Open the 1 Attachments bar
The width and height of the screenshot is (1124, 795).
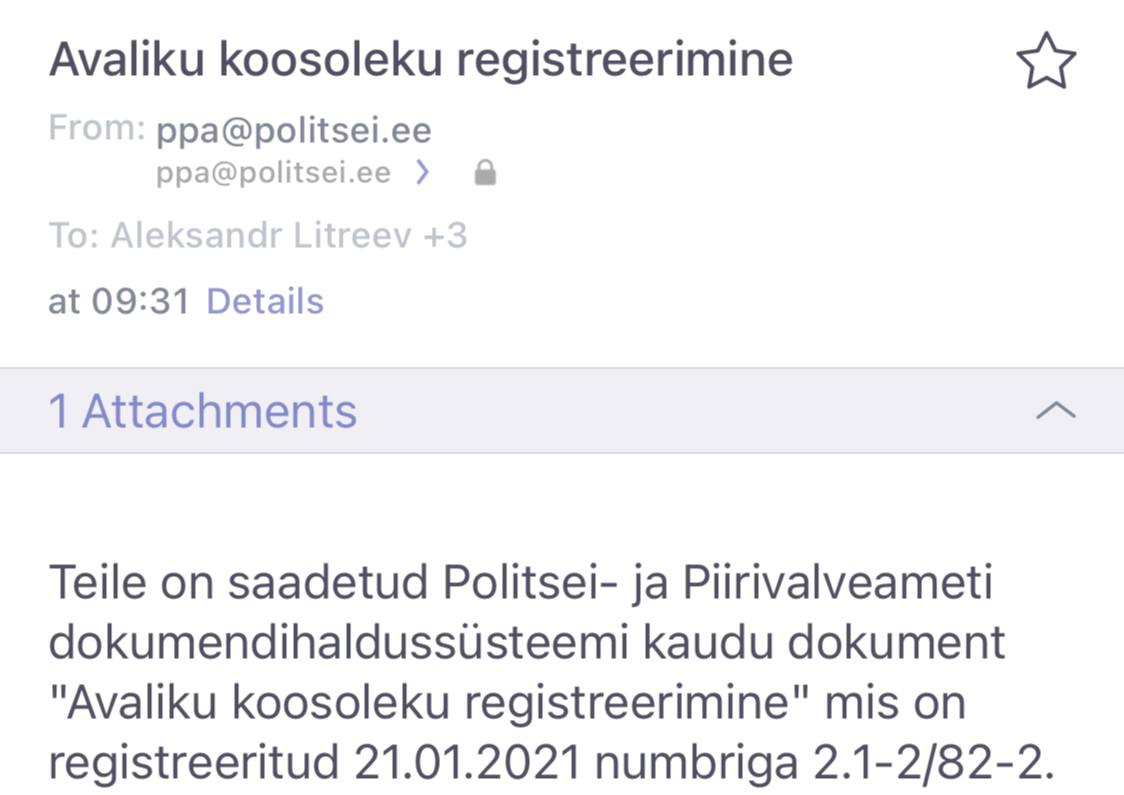point(562,411)
